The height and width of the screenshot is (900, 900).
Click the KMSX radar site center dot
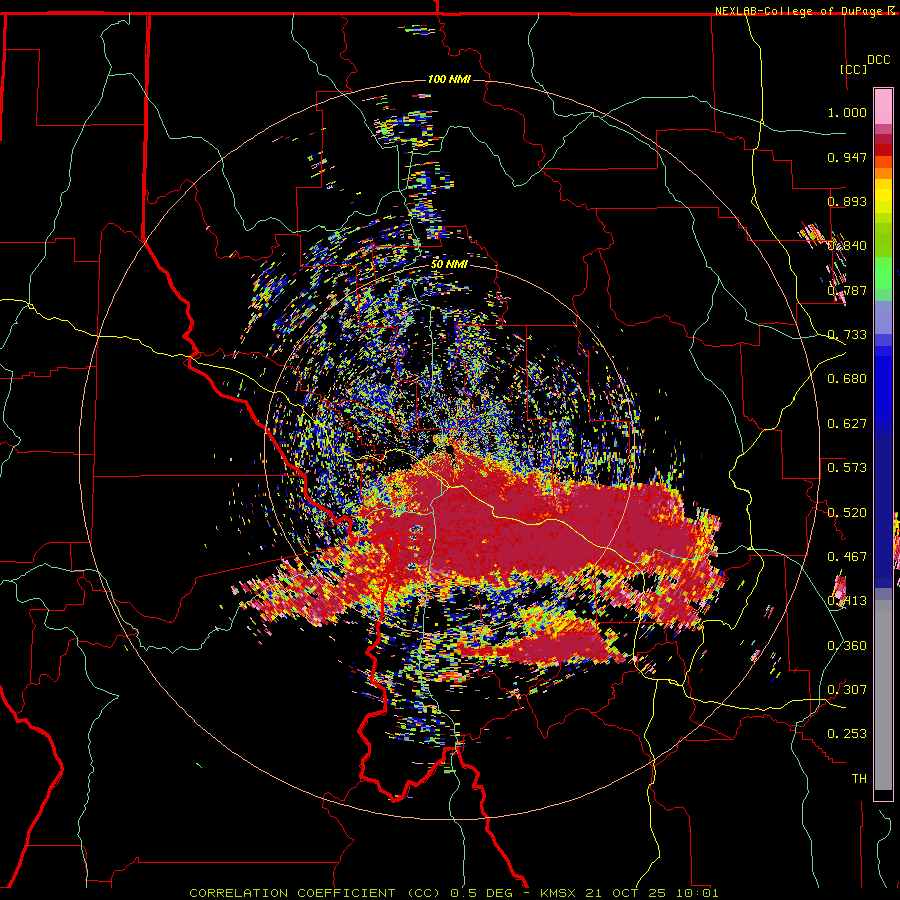coord(451,449)
